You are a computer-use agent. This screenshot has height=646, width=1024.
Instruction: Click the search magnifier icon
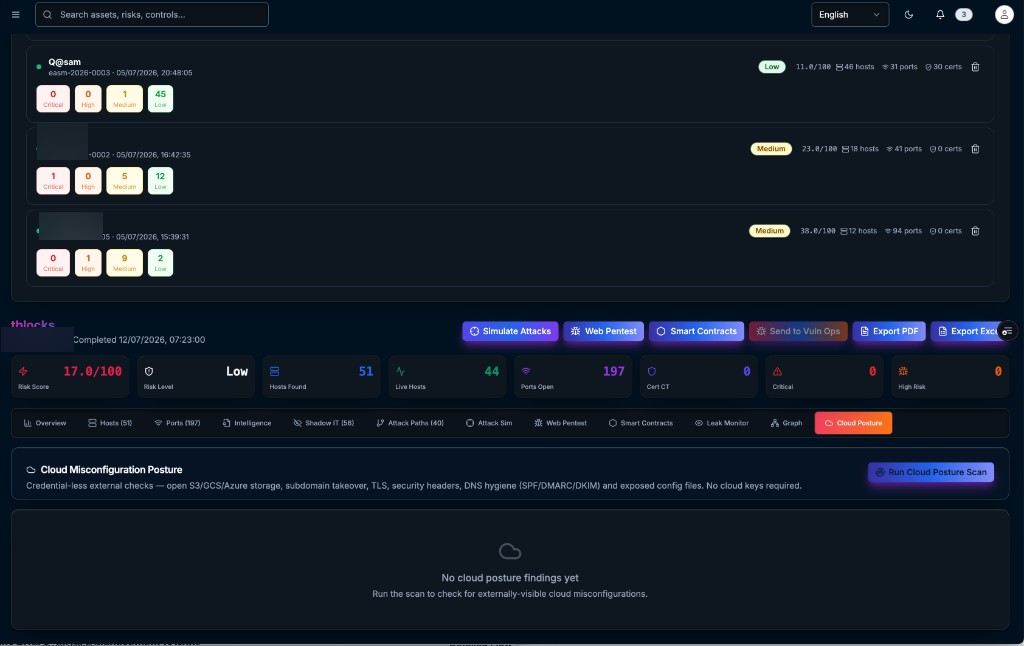[x=48, y=14]
